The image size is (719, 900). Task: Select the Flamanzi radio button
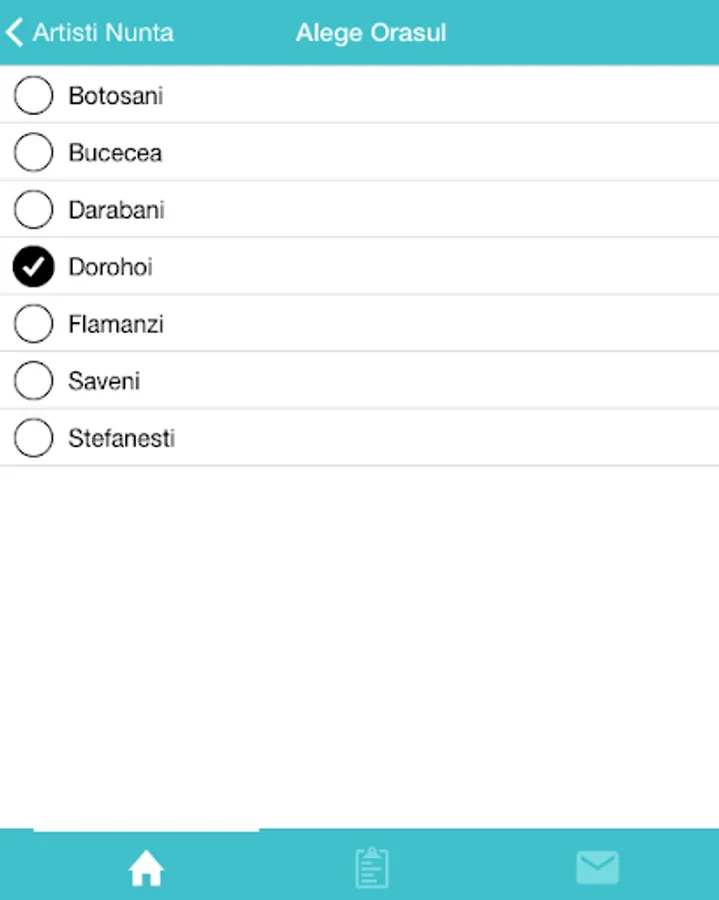(x=34, y=324)
